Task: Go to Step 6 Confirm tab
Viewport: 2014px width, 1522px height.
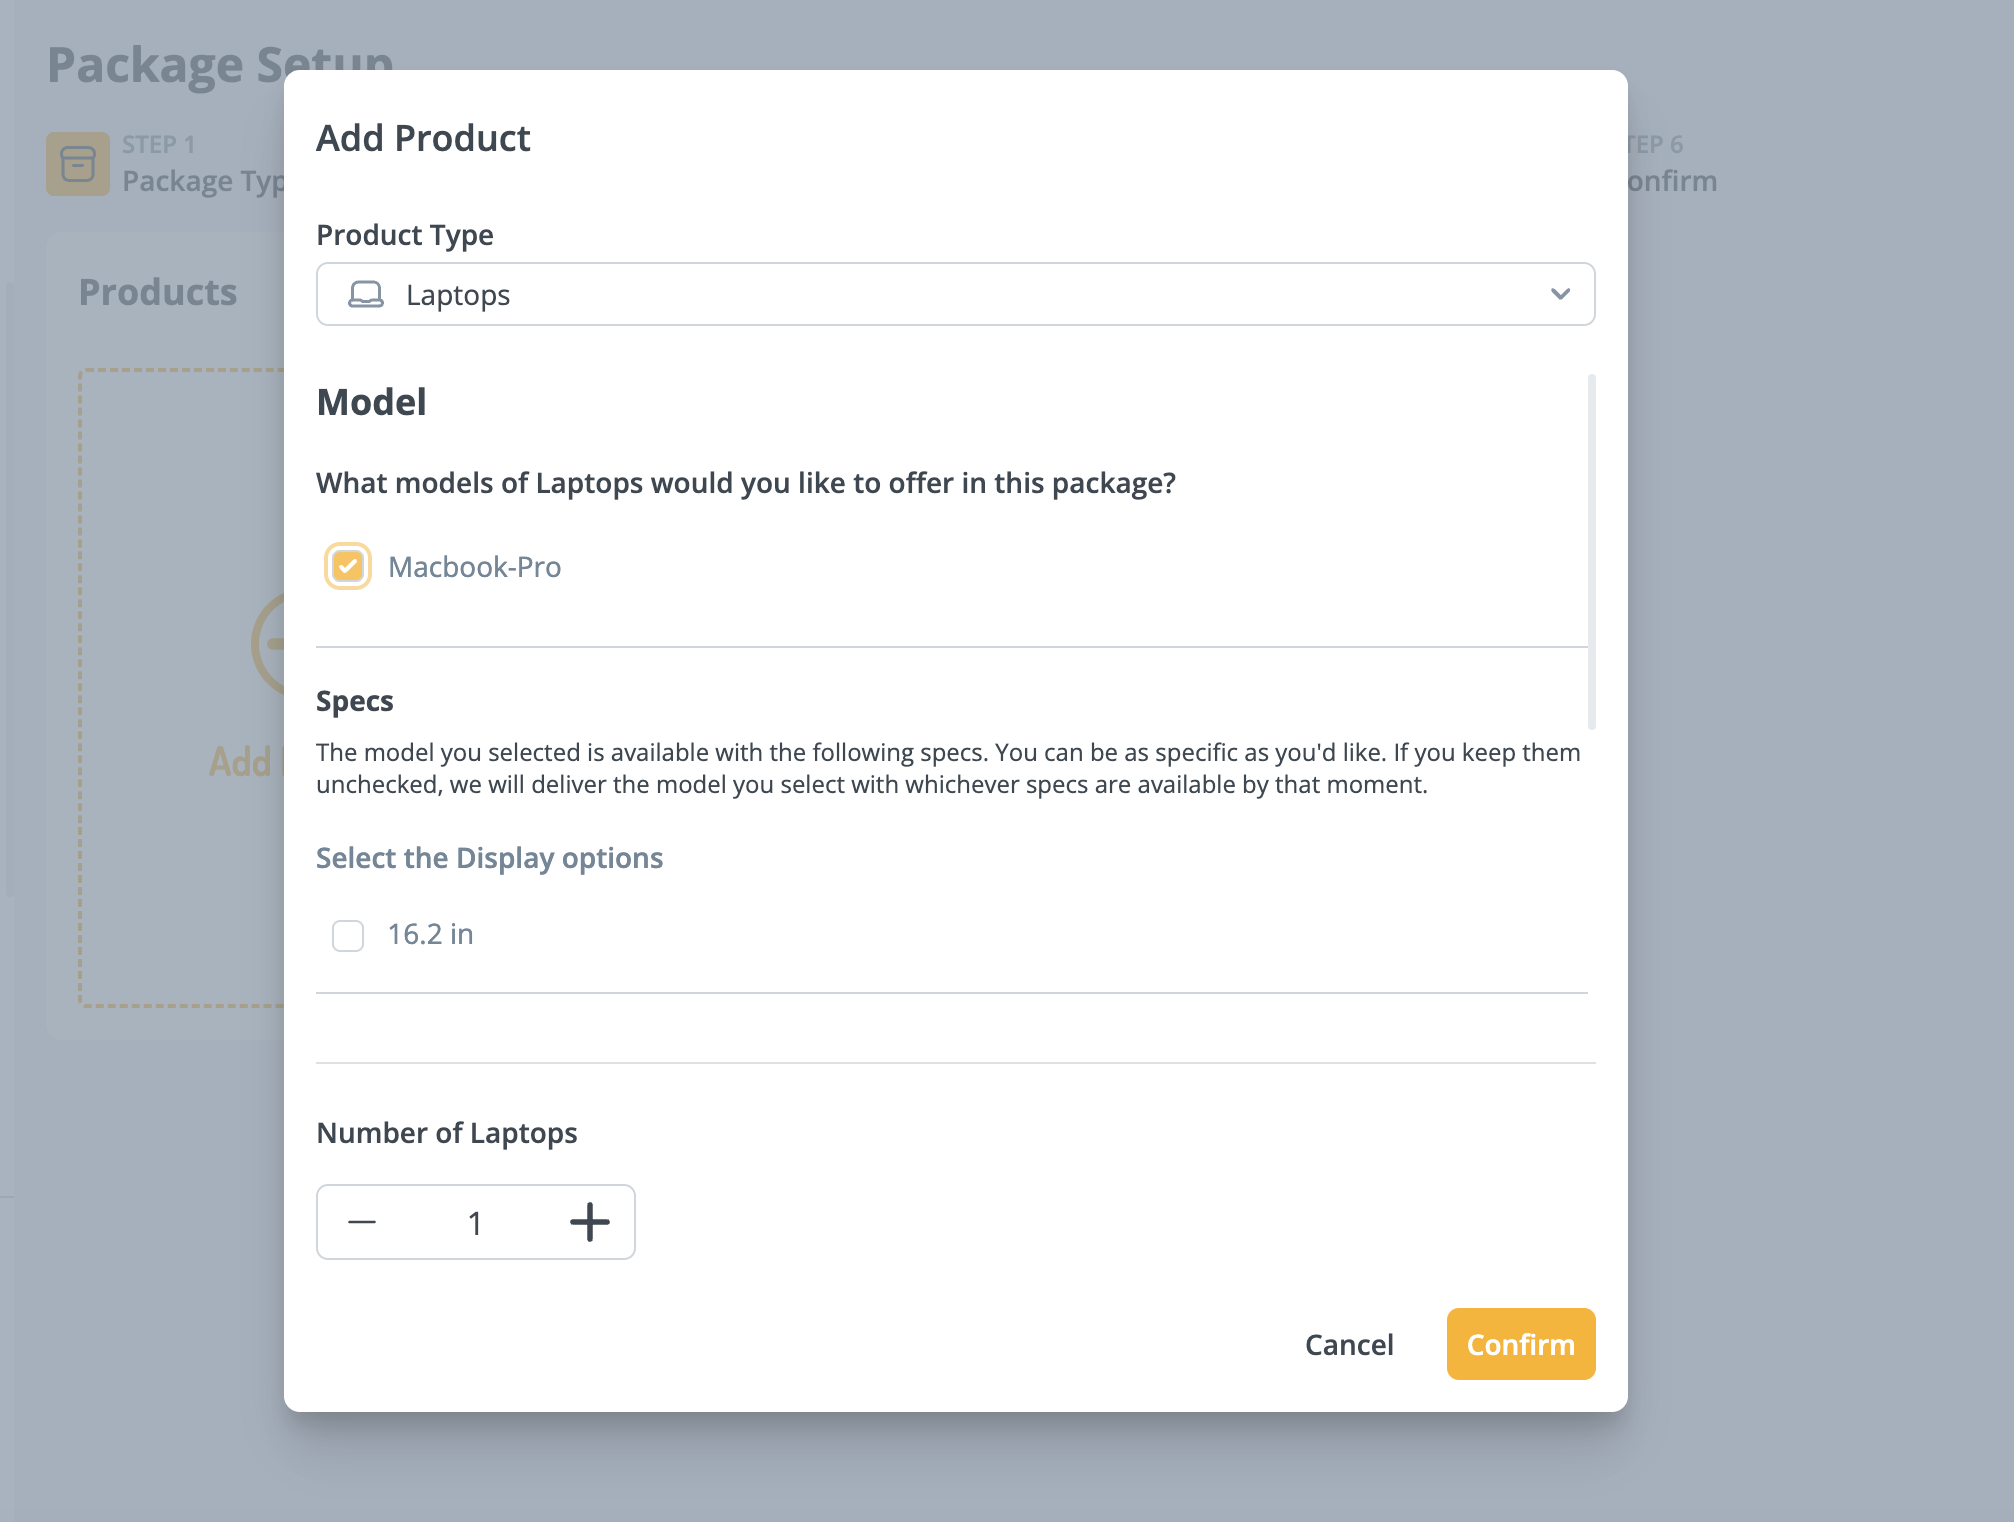Action: 1672,164
